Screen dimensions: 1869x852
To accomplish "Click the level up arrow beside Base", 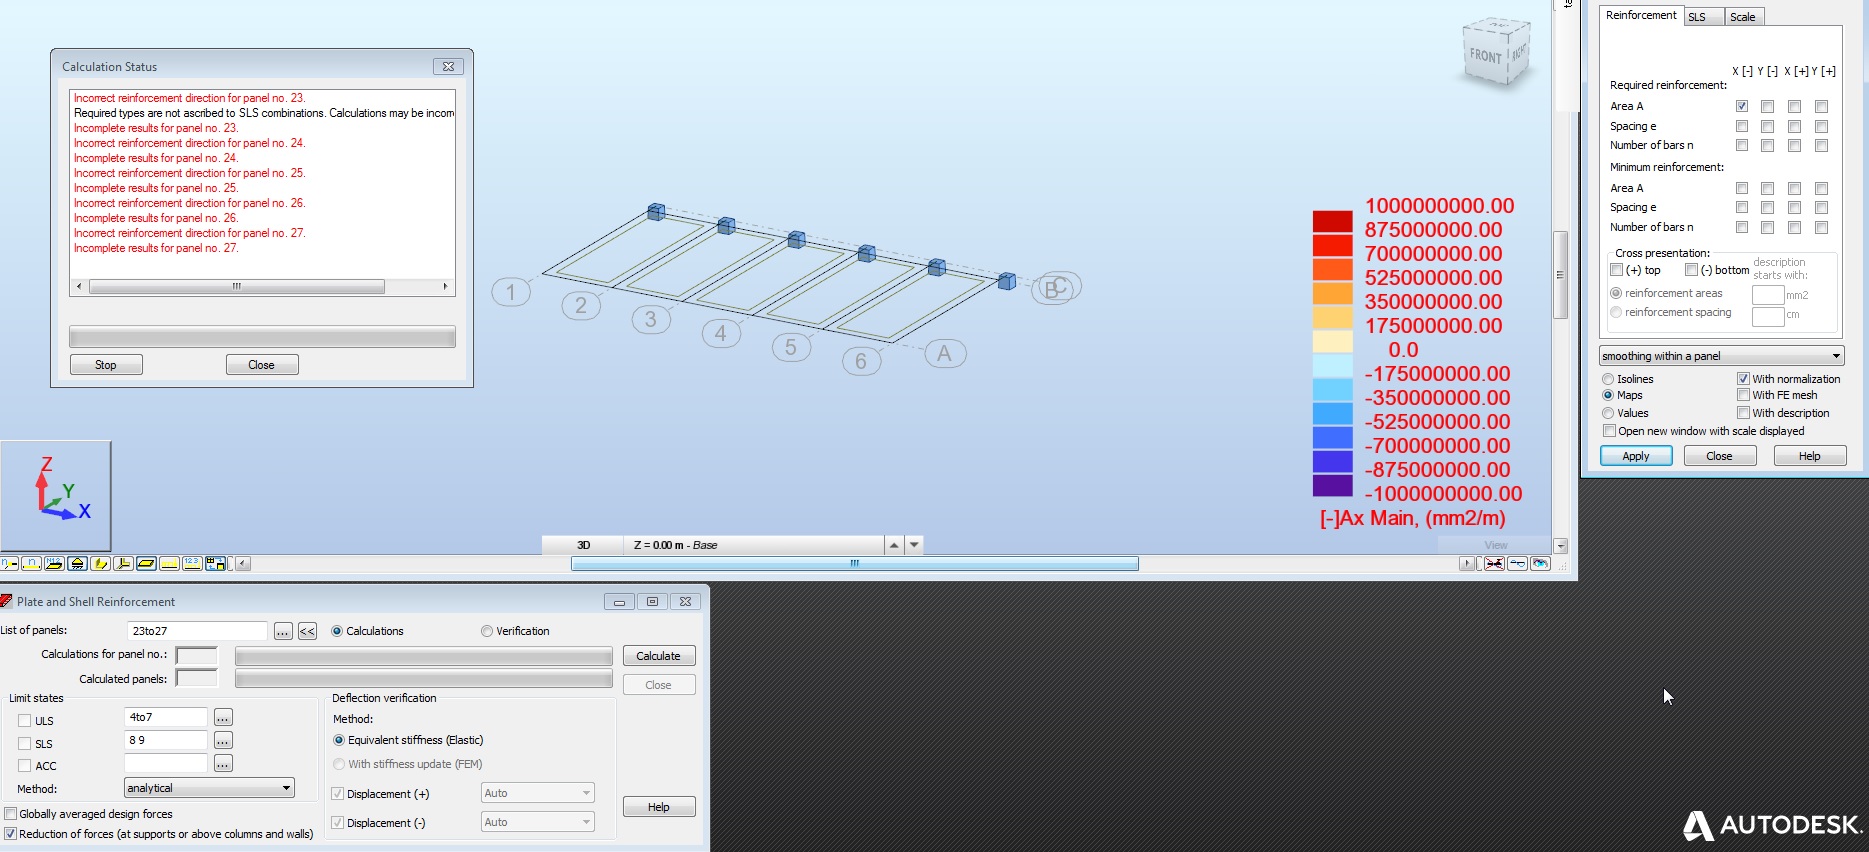I will 894,545.
